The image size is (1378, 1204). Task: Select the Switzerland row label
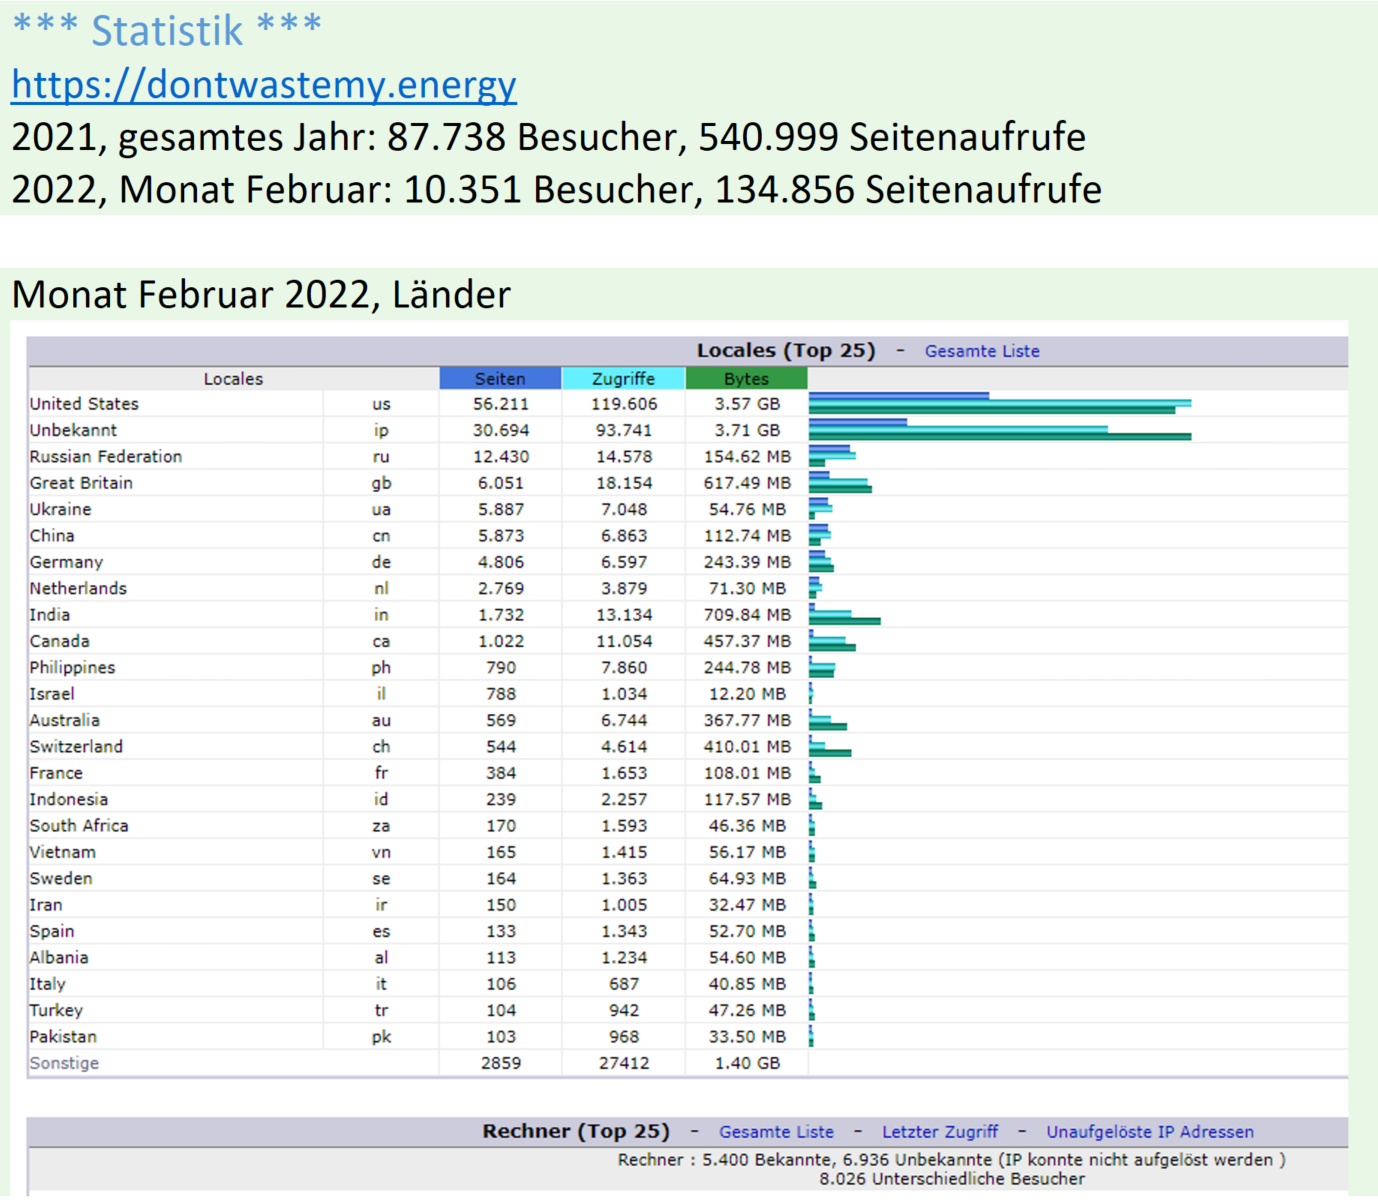point(76,747)
